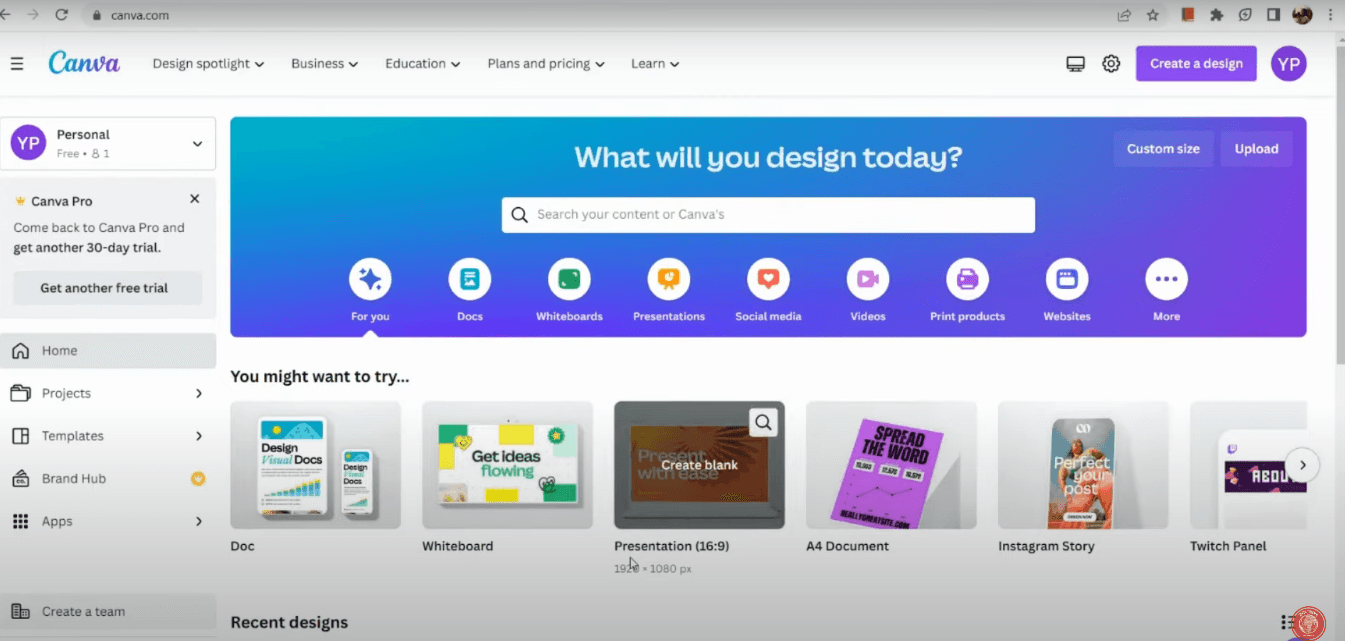Open the Videos category icon
The image size is (1345, 641).
[867, 279]
